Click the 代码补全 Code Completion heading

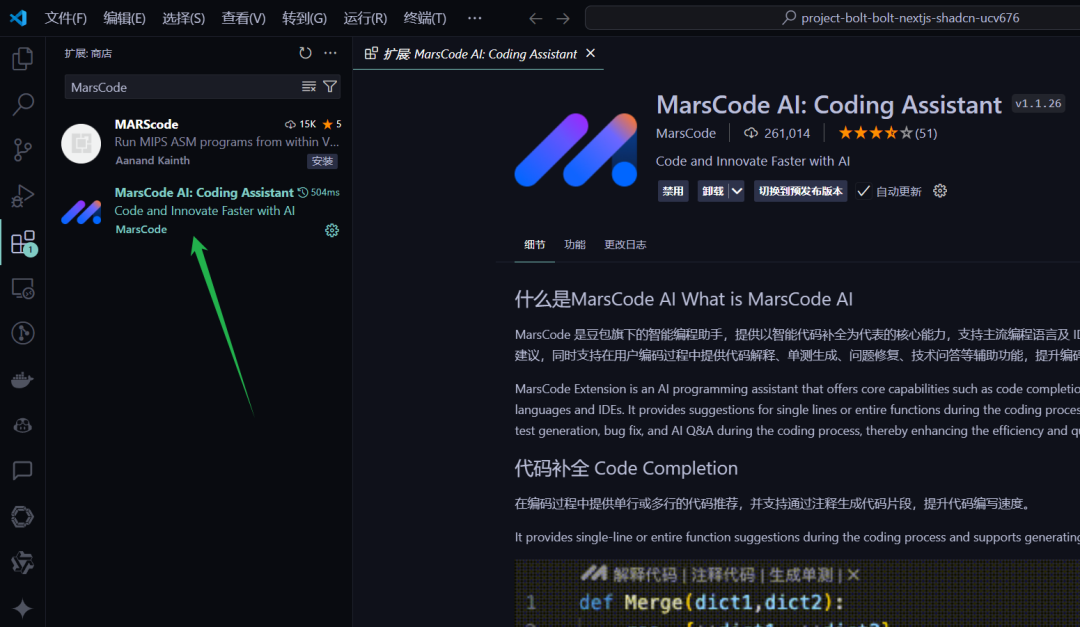pyautogui.click(x=626, y=469)
